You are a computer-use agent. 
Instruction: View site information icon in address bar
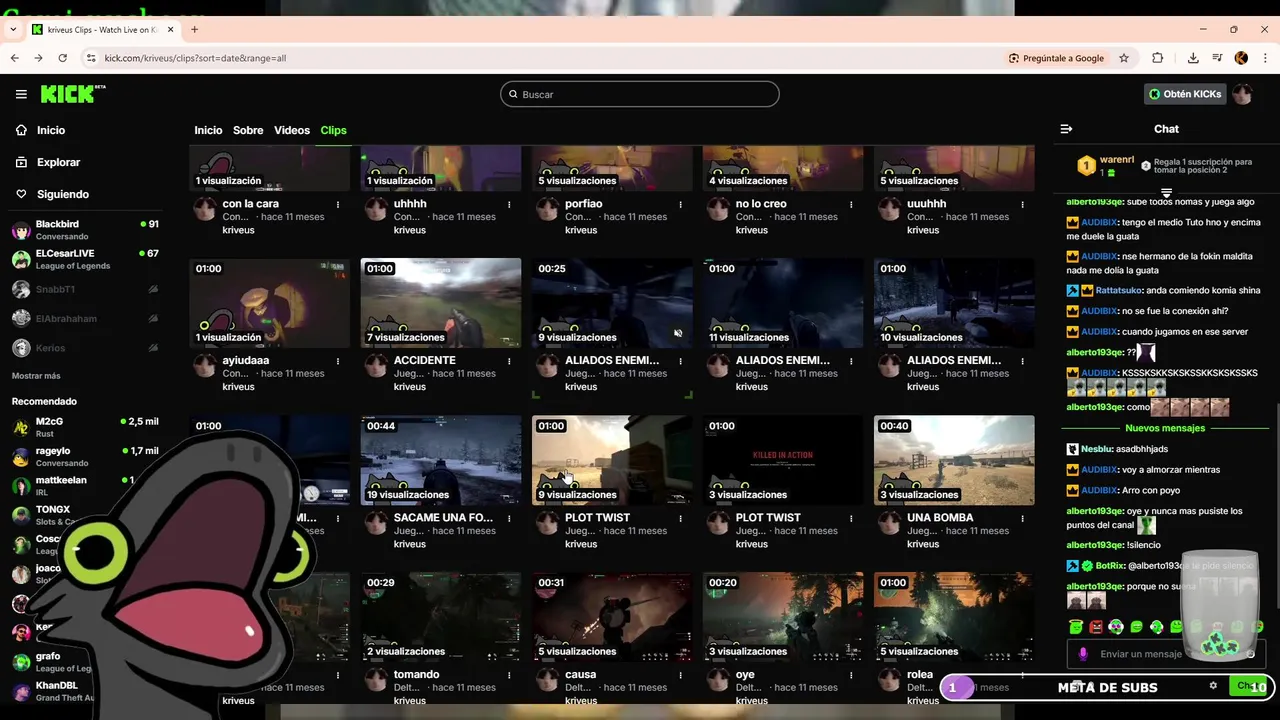pos(91,58)
